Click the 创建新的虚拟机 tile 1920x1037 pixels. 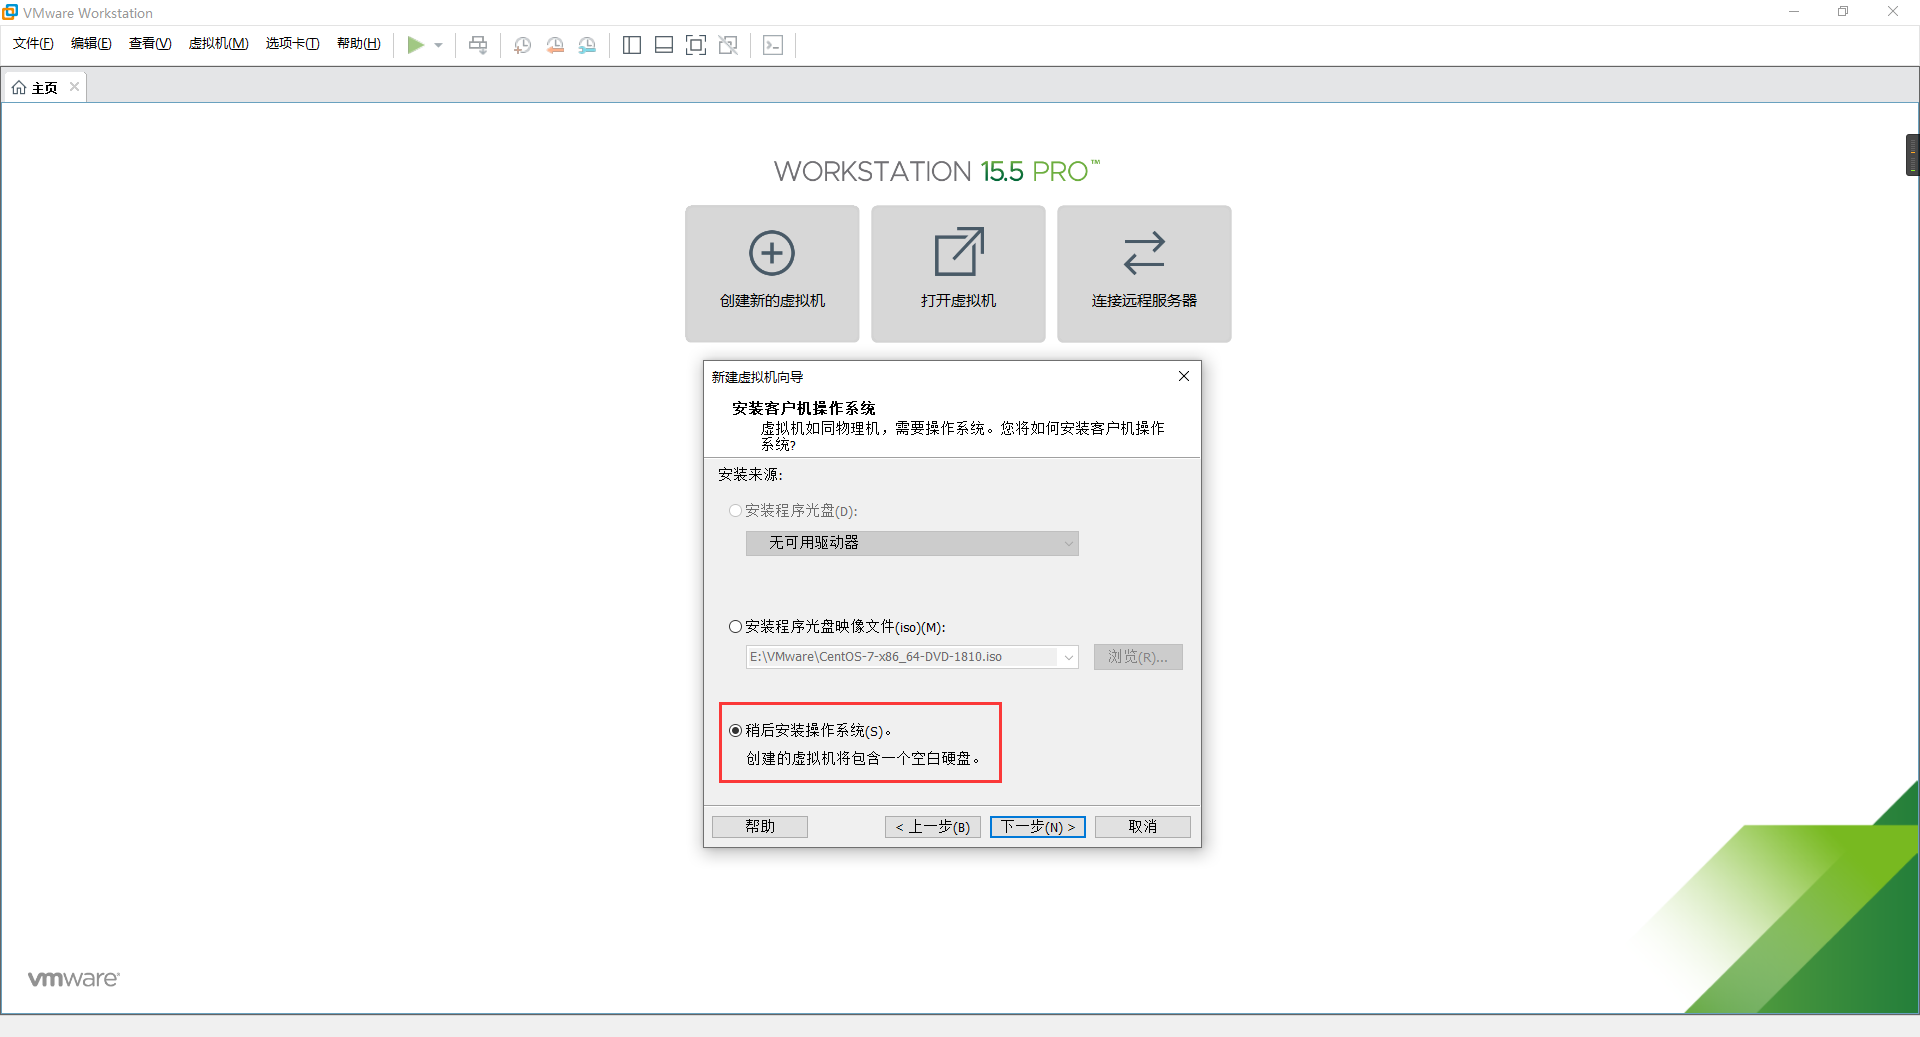click(x=772, y=274)
